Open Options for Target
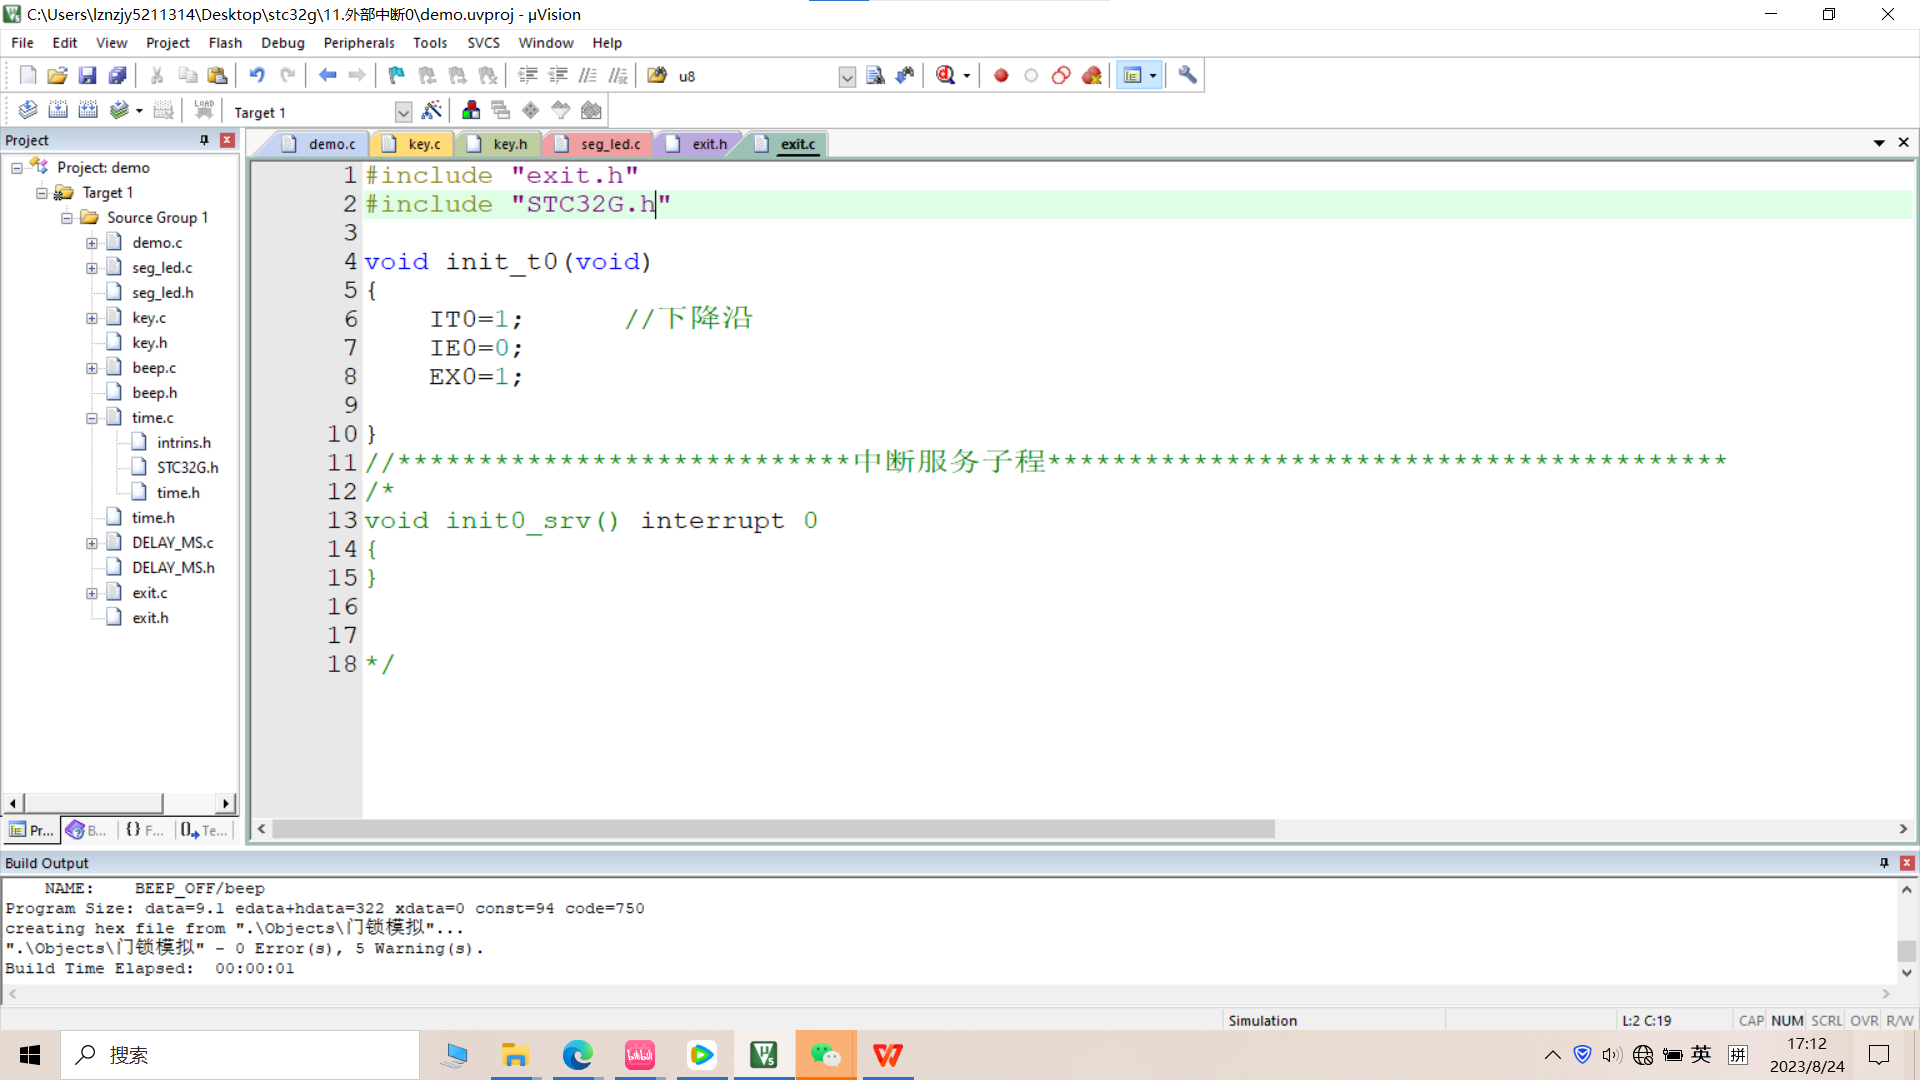The width and height of the screenshot is (1920, 1080). [x=432, y=110]
